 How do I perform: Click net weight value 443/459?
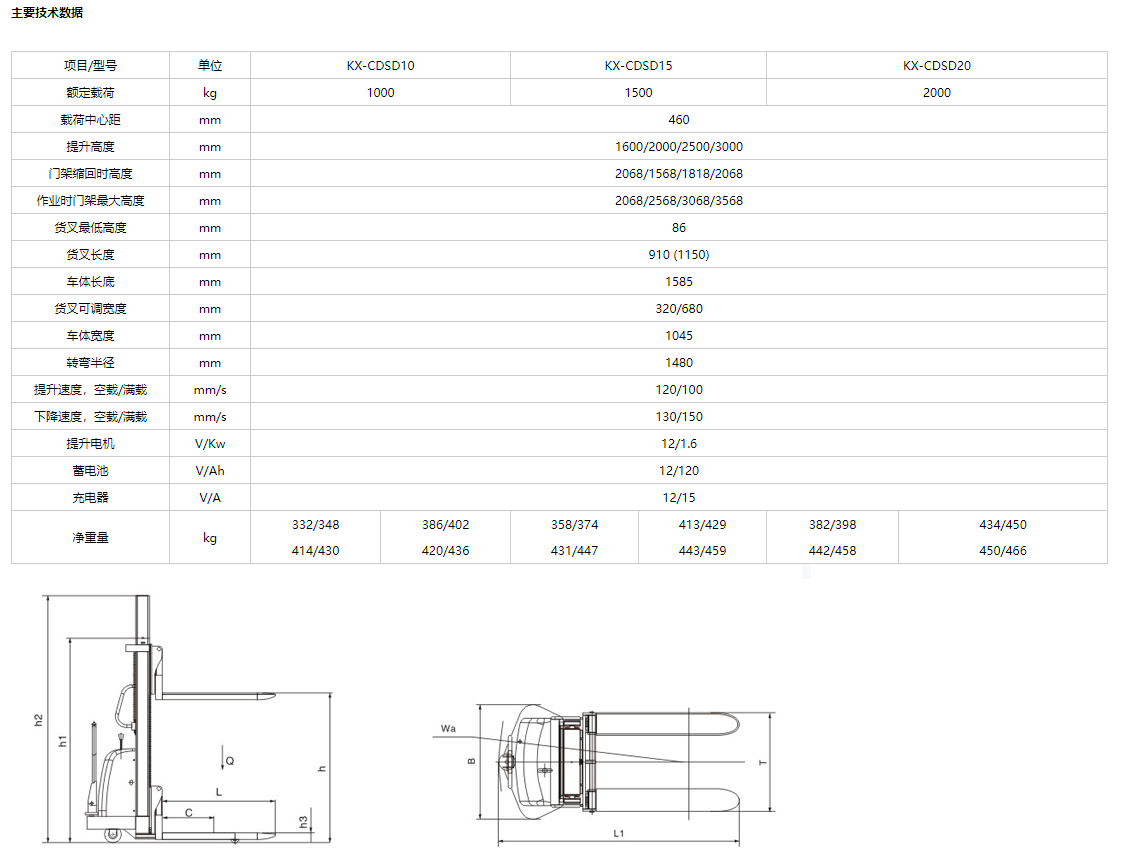(702, 551)
